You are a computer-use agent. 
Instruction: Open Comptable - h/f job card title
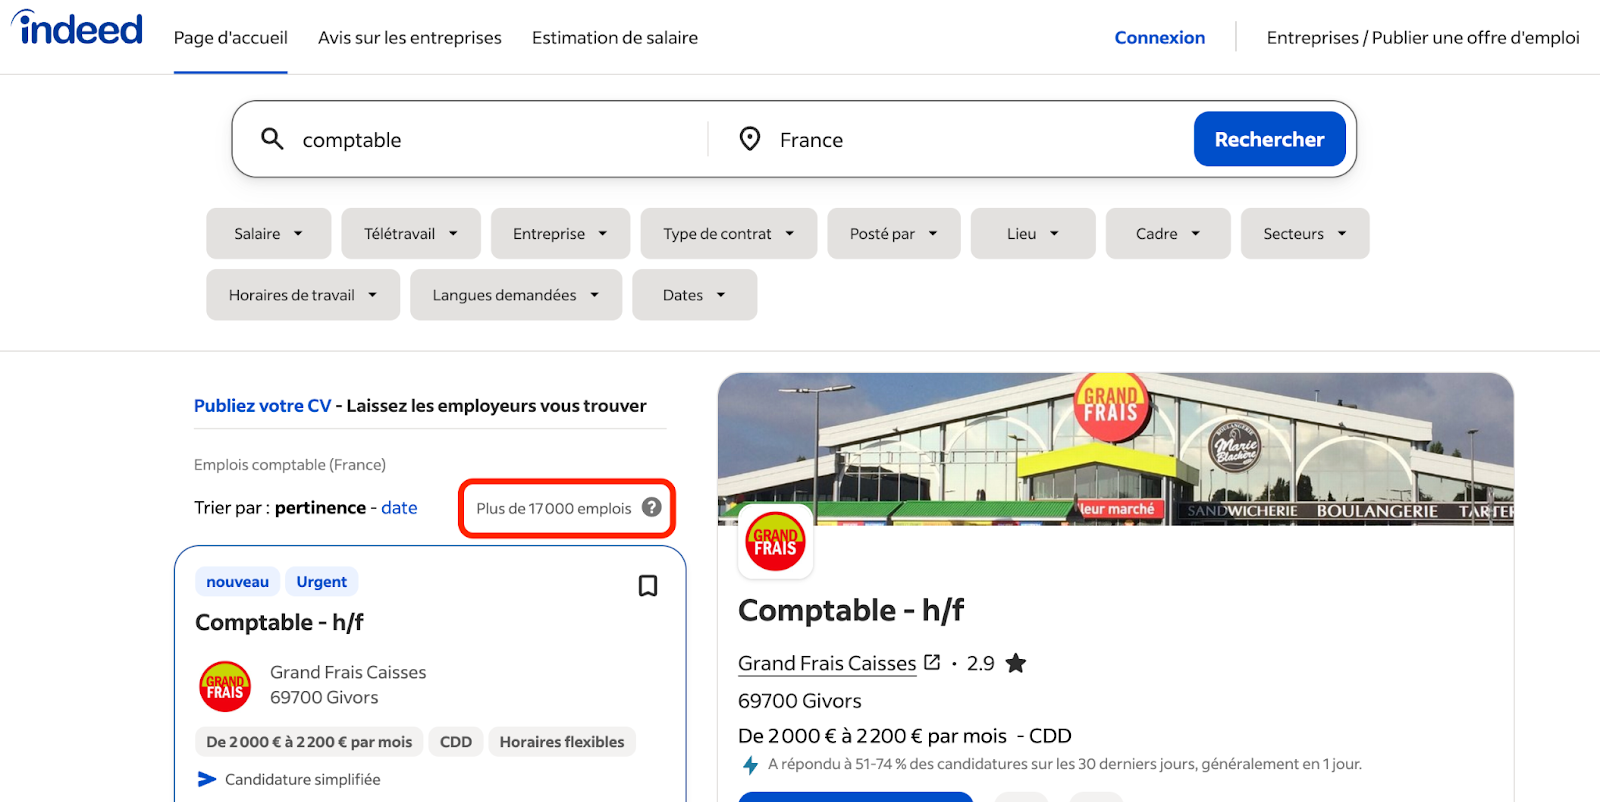point(279,622)
